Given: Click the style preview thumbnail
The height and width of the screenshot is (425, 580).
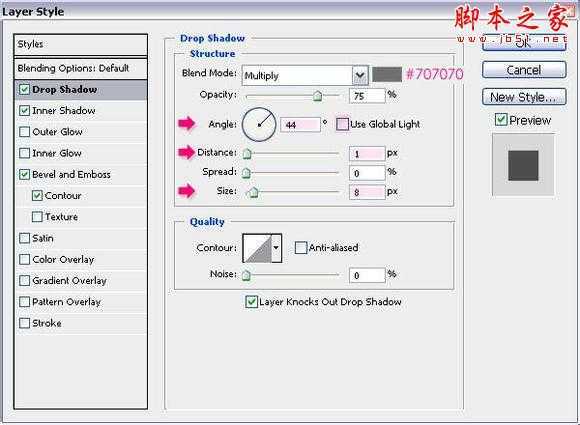Looking at the screenshot, I should click(523, 165).
